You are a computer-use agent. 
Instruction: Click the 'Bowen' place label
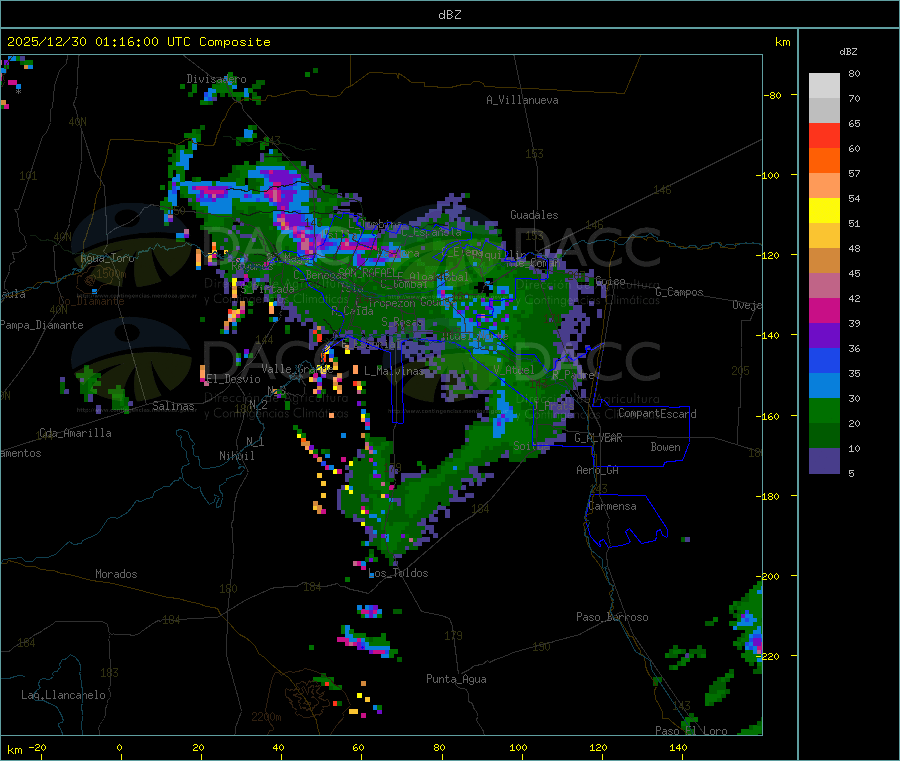(x=665, y=447)
